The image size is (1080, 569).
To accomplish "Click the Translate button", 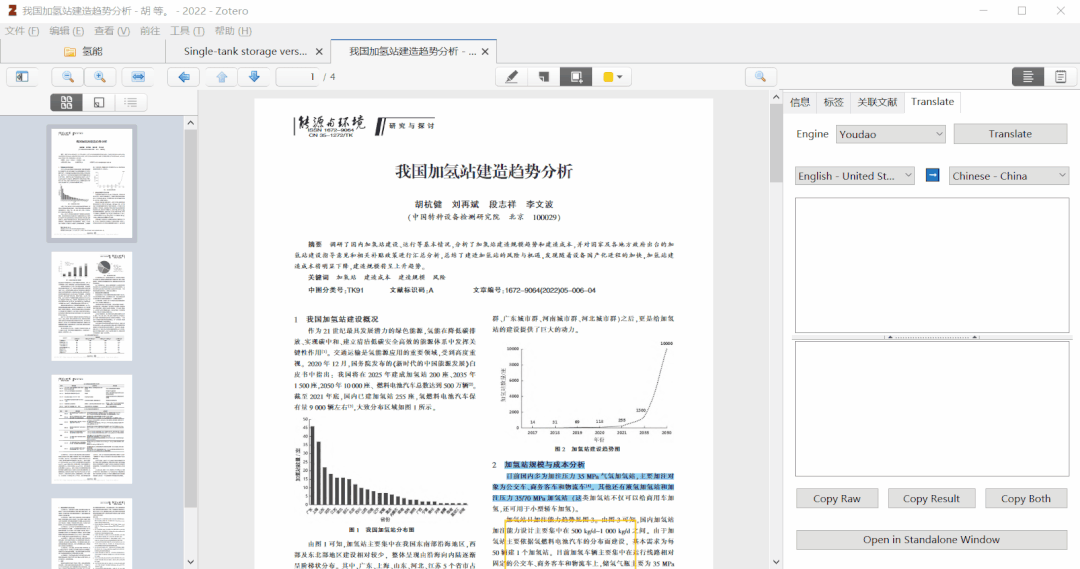I will 1010,134.
